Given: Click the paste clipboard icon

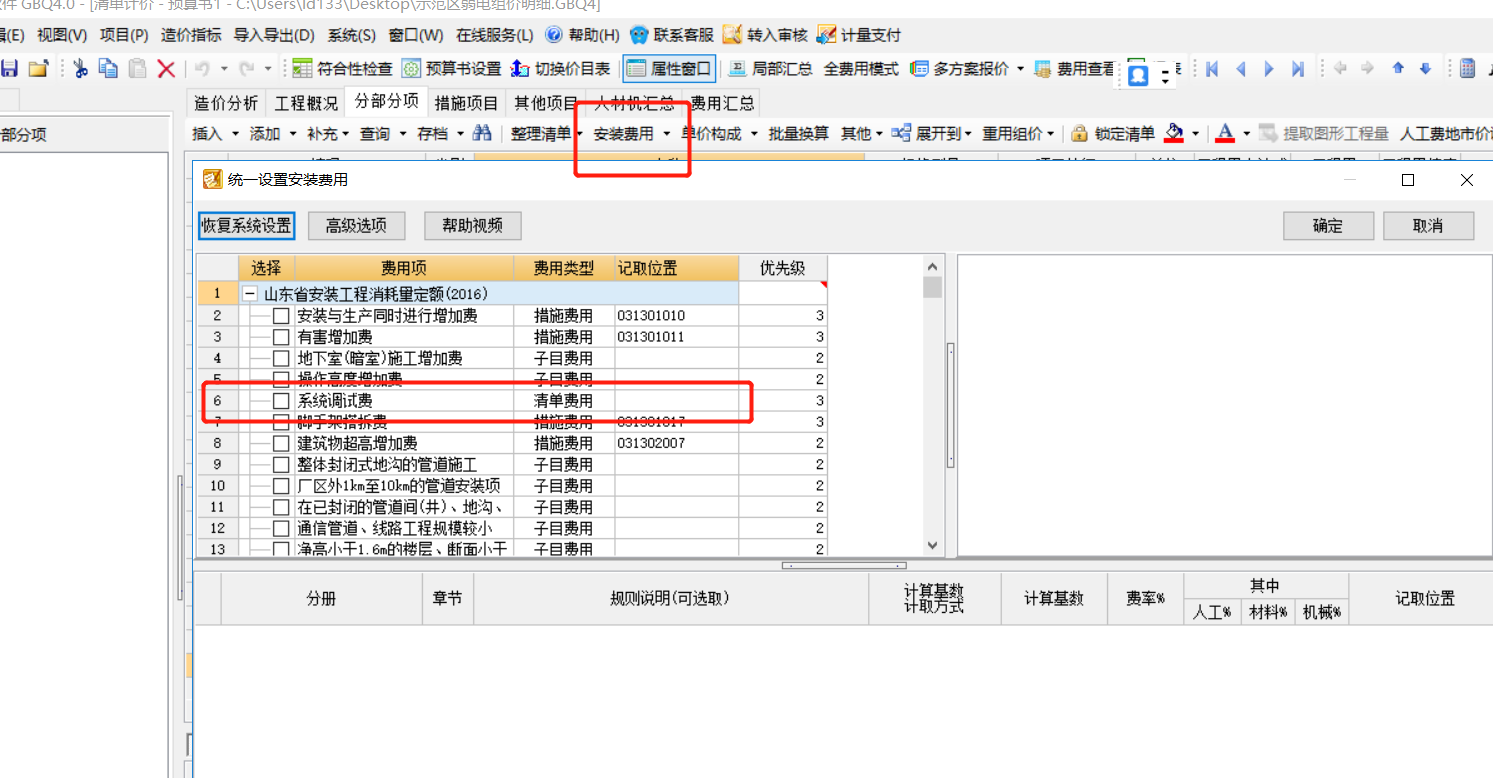Looking at the screenshot, I should click(137, 69).
